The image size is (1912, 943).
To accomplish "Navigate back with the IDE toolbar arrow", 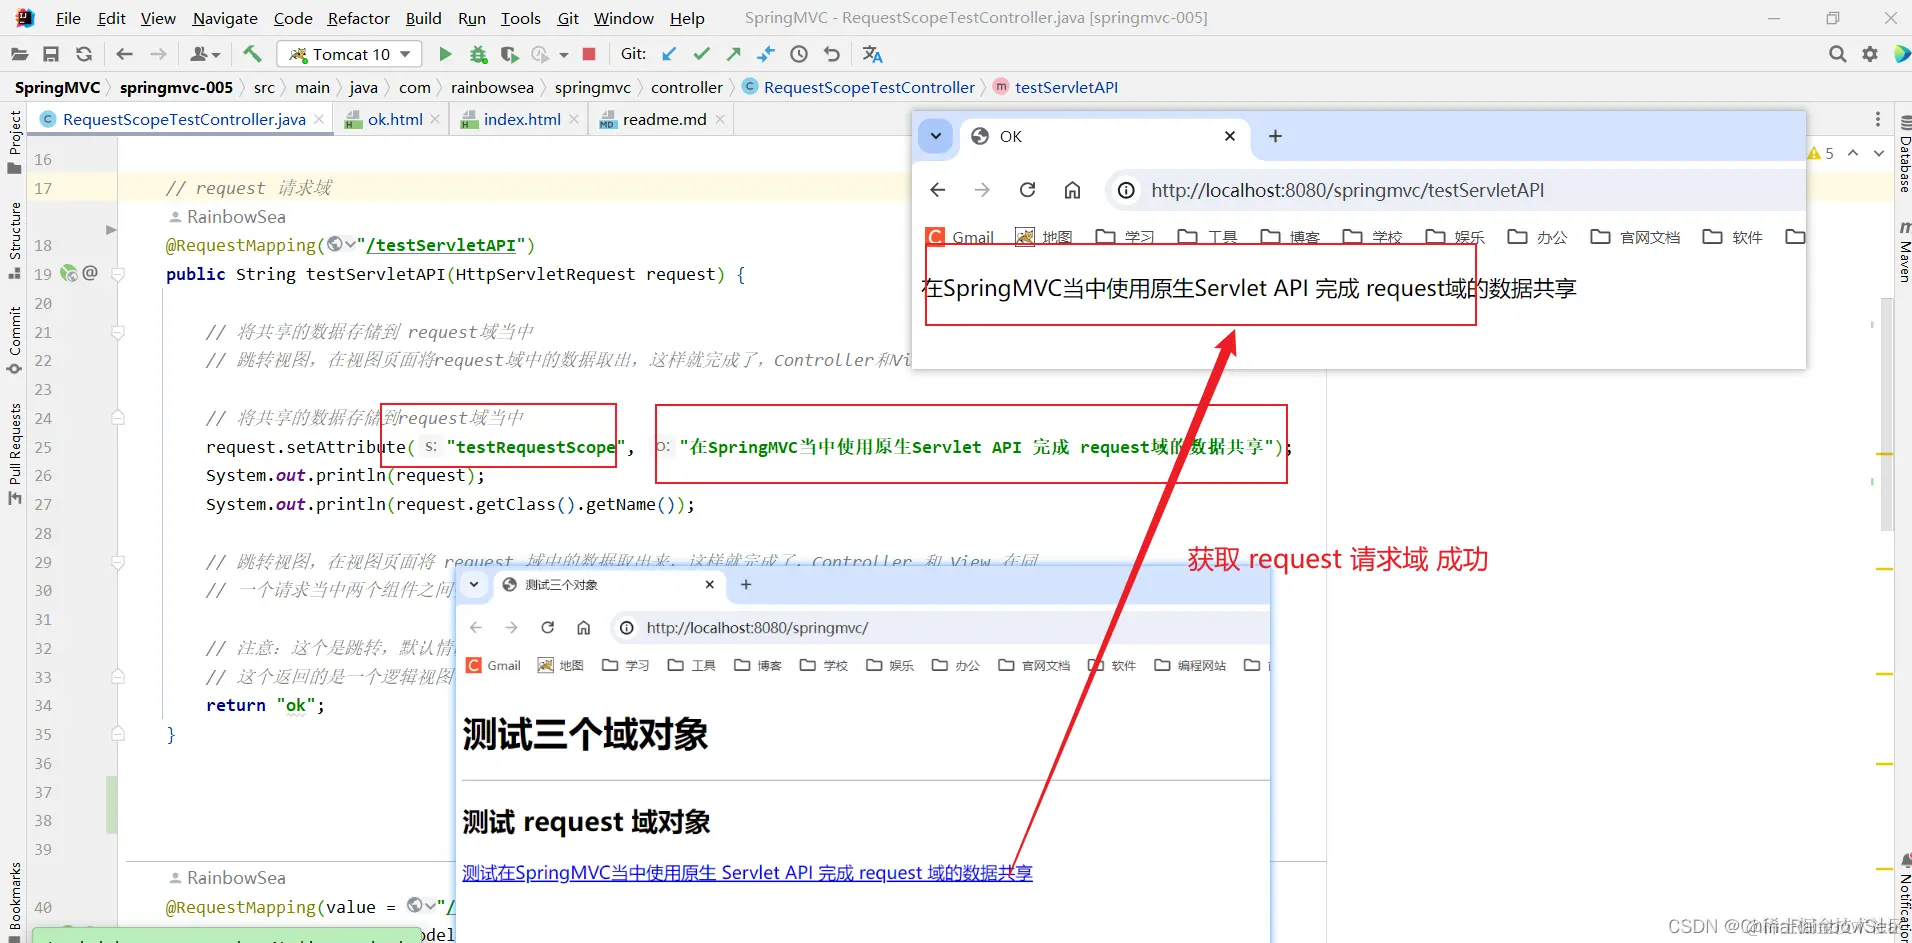I will click(124, 54).
